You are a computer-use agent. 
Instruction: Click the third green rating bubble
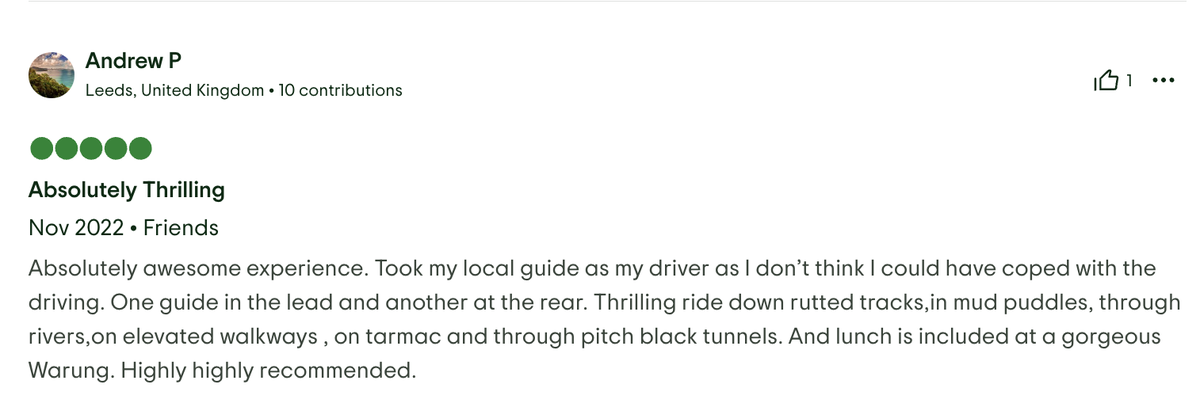point(92,149)
